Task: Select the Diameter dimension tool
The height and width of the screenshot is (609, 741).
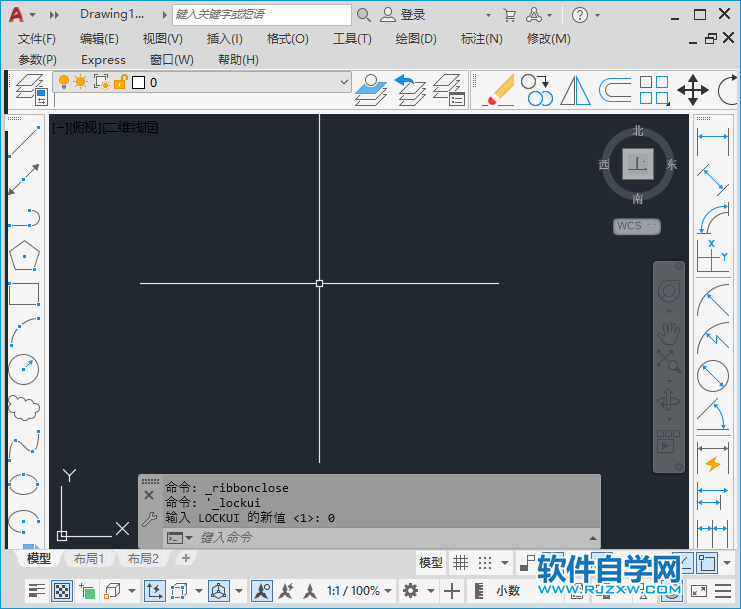Action: [x=713, y=376]
